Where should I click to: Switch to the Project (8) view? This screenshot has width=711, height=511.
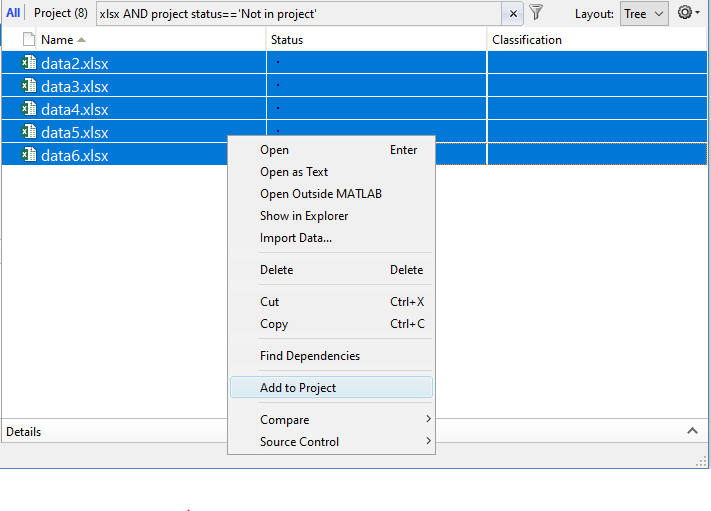[61, 13]
